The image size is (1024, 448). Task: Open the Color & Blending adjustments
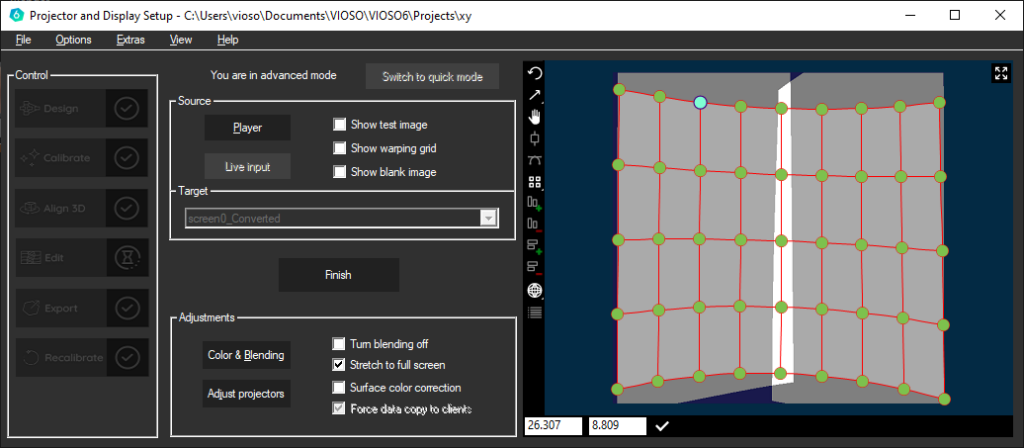[247, 354]
